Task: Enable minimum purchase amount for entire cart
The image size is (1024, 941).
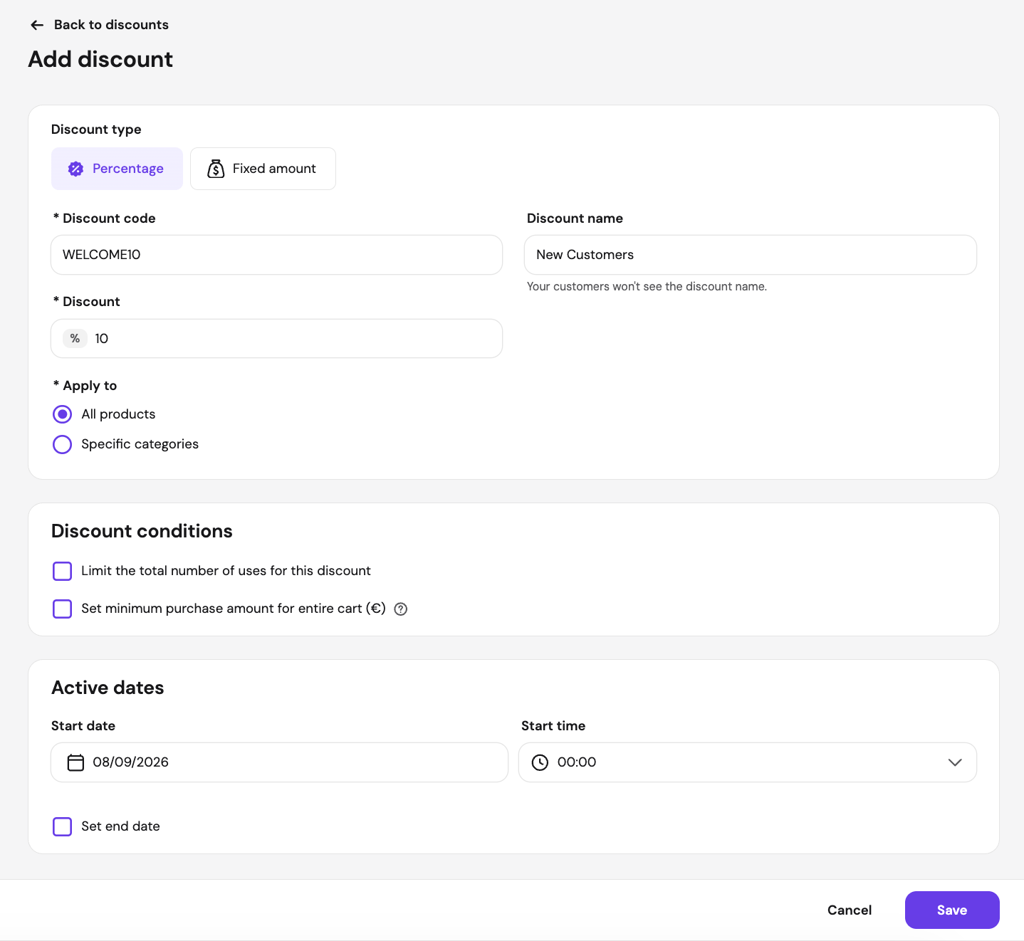Action: click(x=62, y=609)
